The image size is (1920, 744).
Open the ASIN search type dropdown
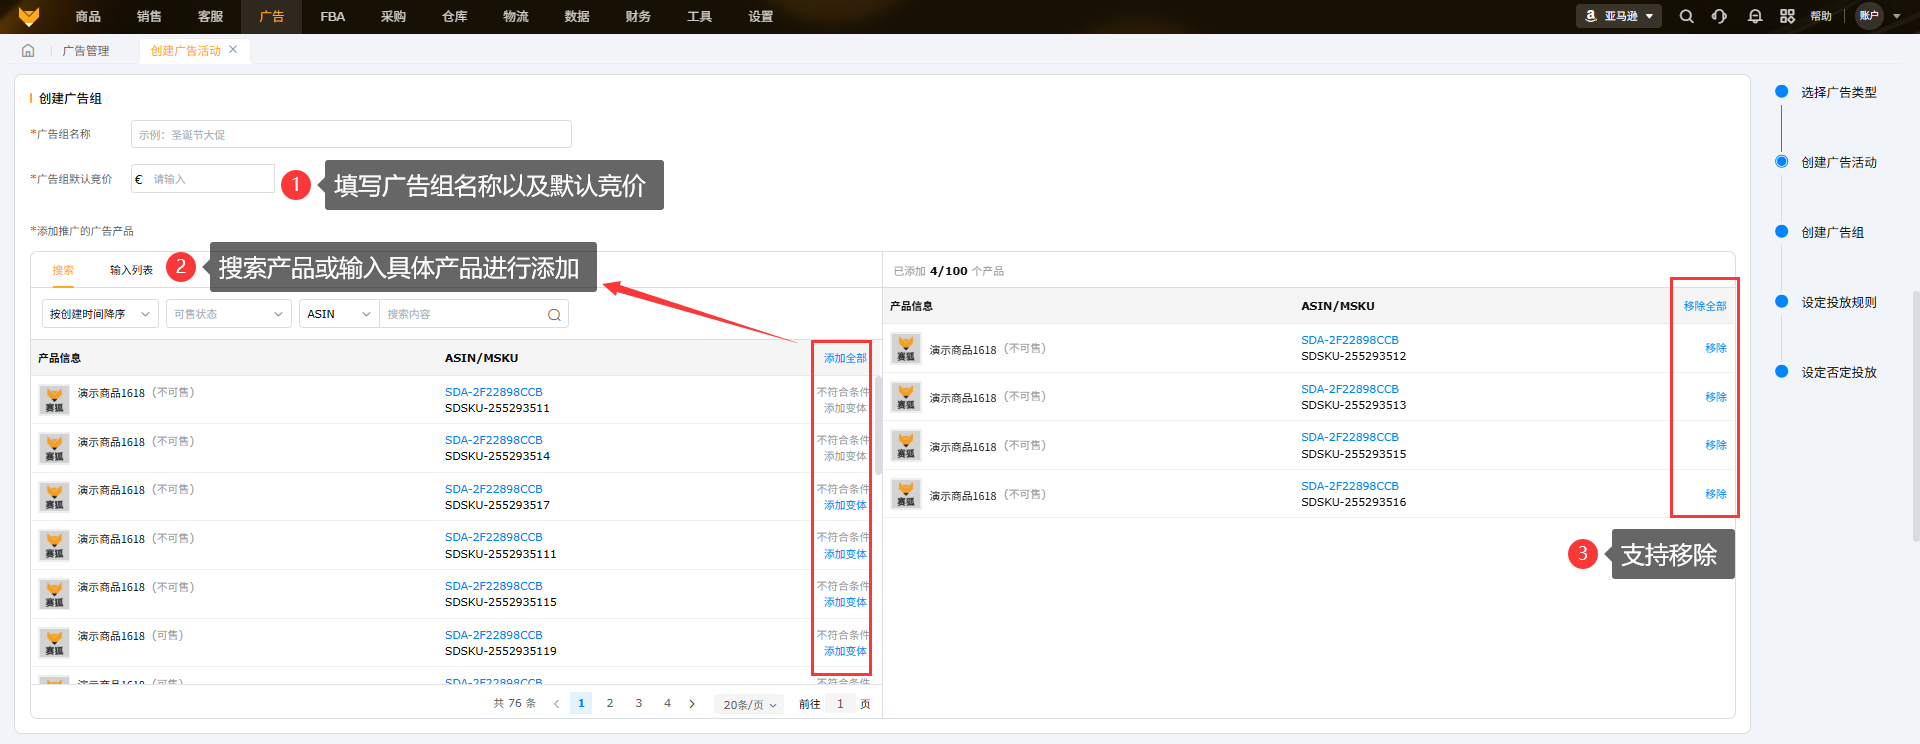tap(339, 314)
